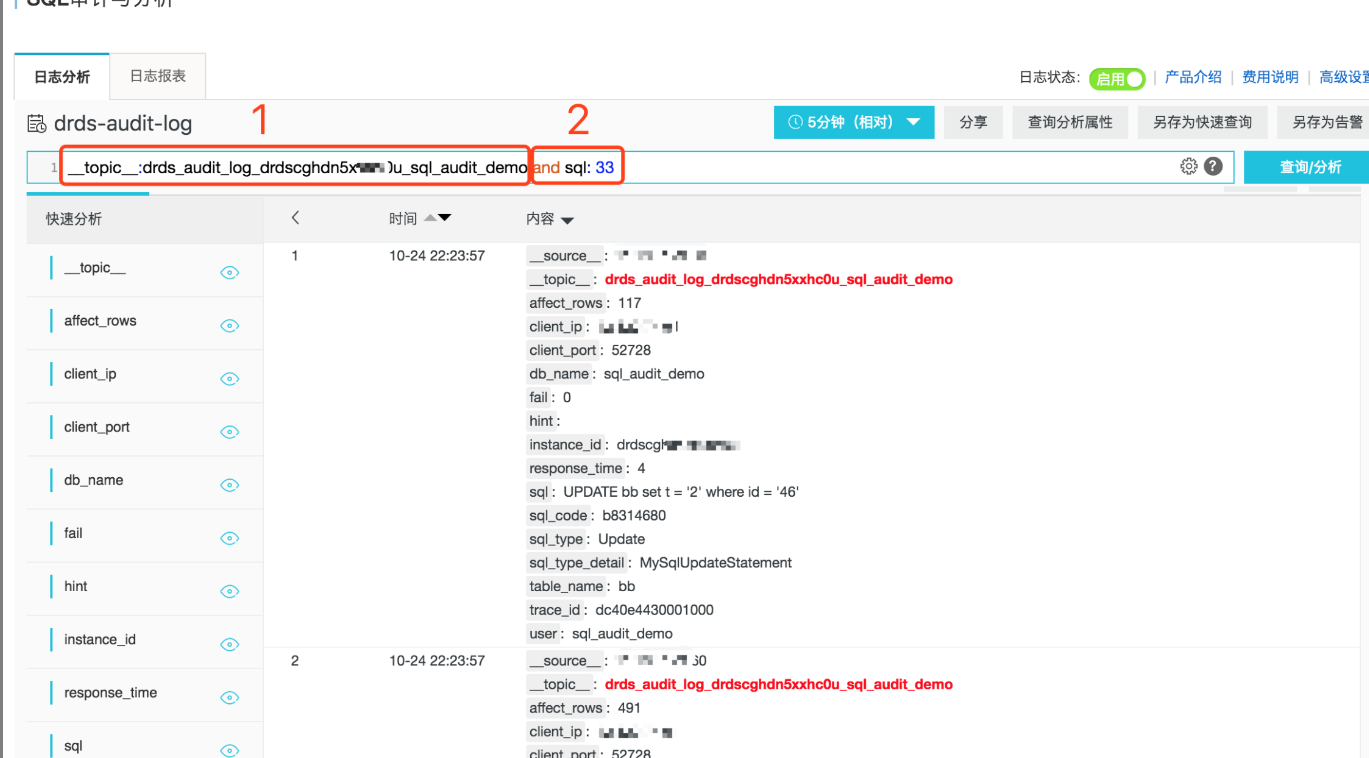Select __topic__ field in quick analysis
The image size is (1369, 758).
[x=95, y=268]
